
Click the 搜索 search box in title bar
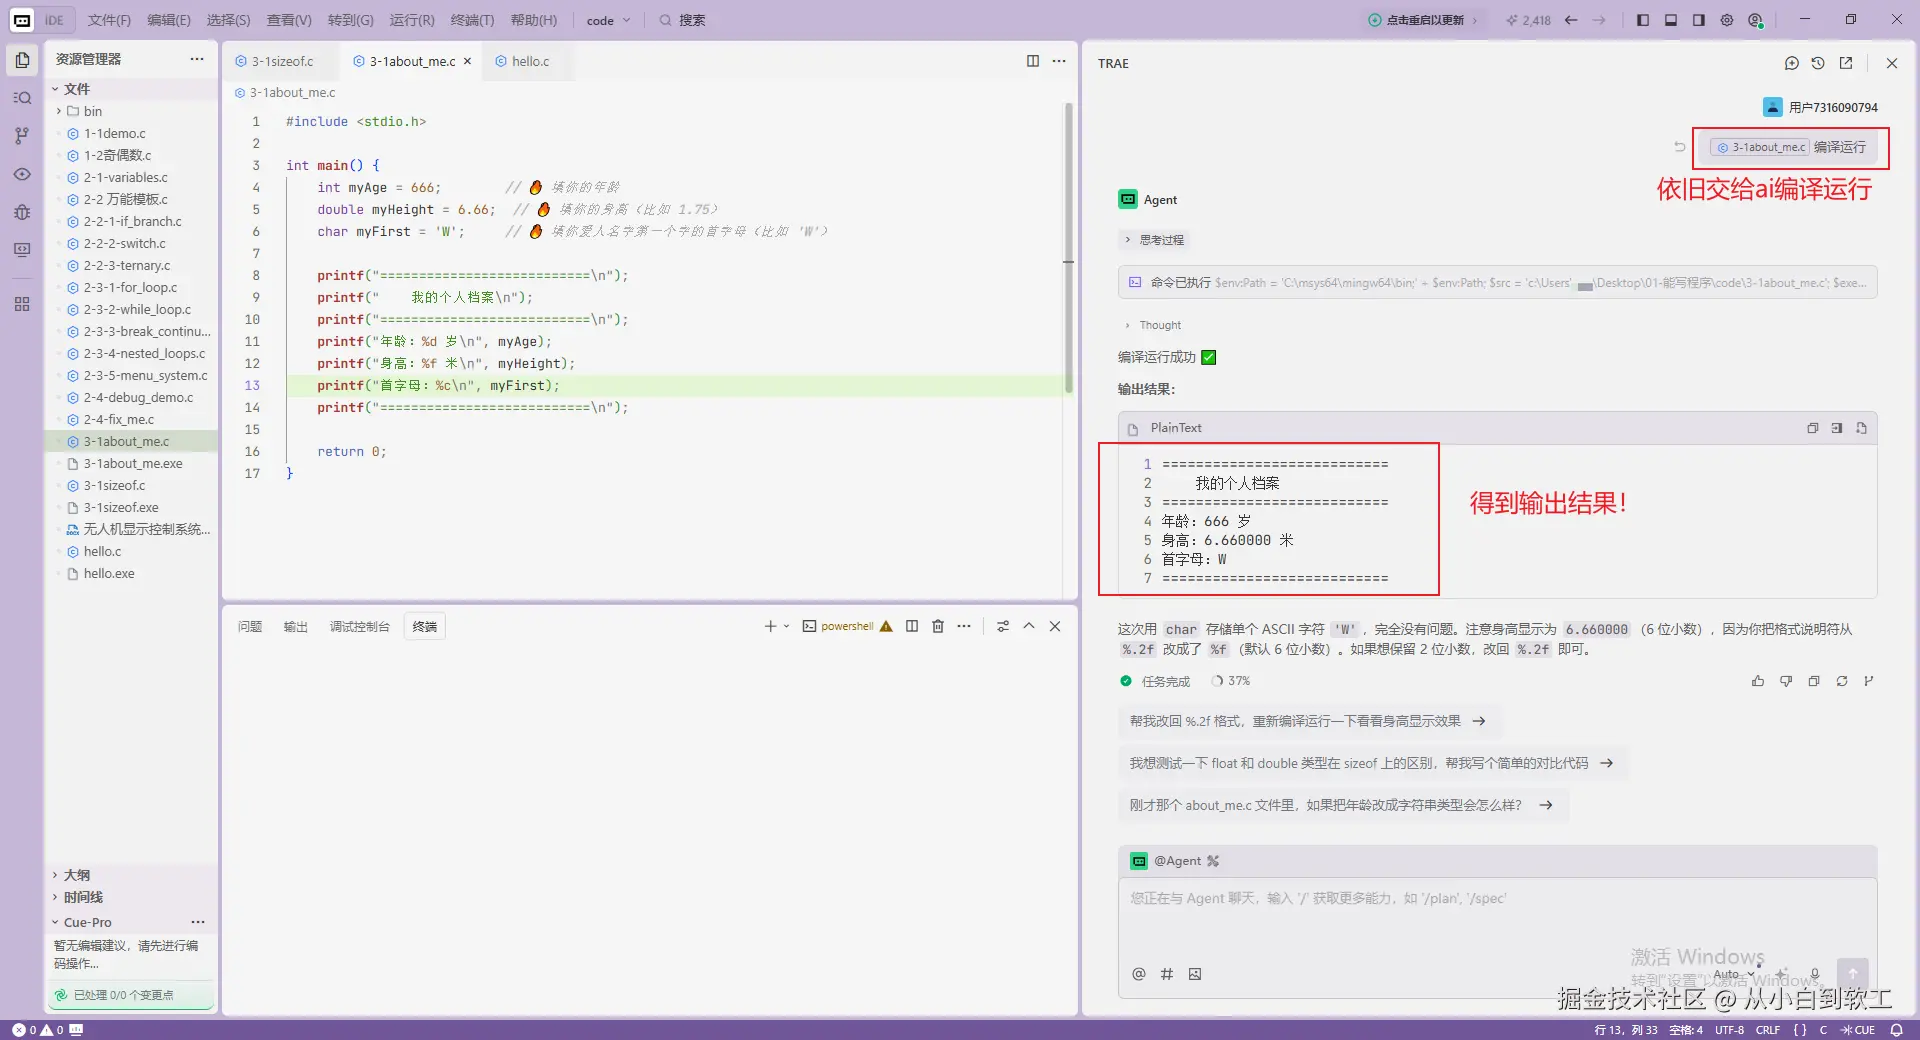tap(683, 20)
